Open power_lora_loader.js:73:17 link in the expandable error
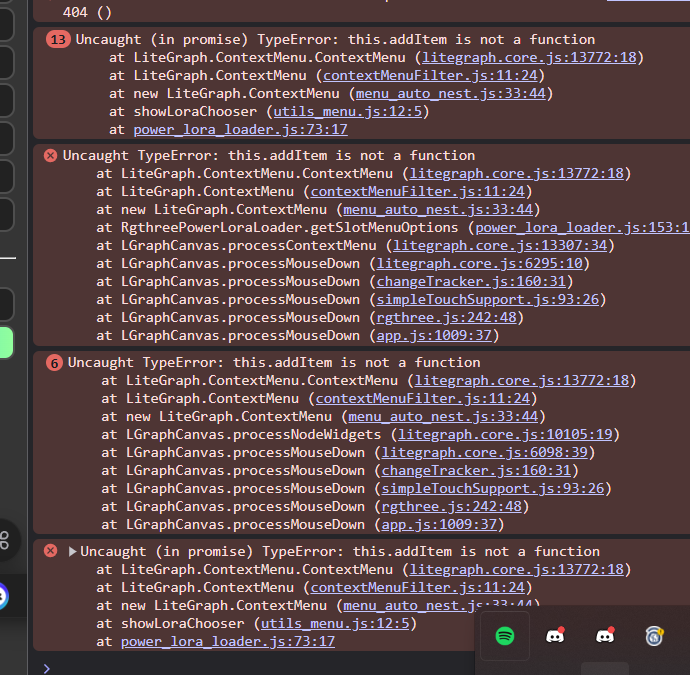This screenshot has height=675, width=690. 228,642
